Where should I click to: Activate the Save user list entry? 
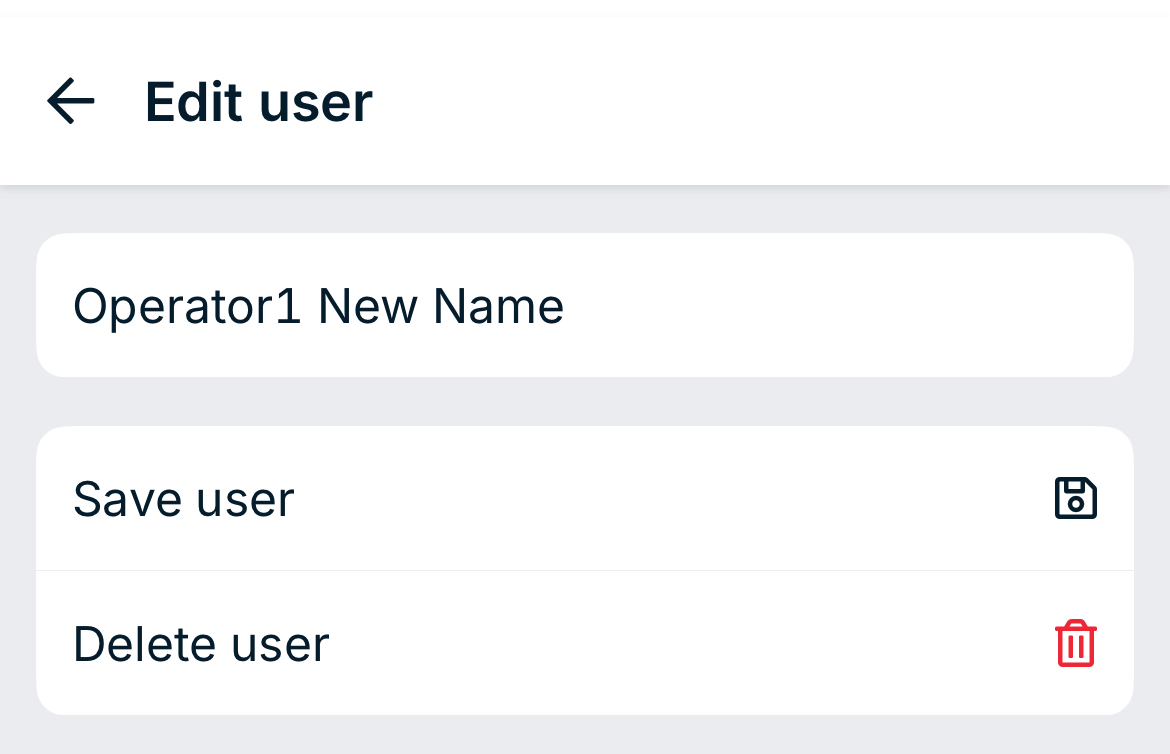[585, 499]
